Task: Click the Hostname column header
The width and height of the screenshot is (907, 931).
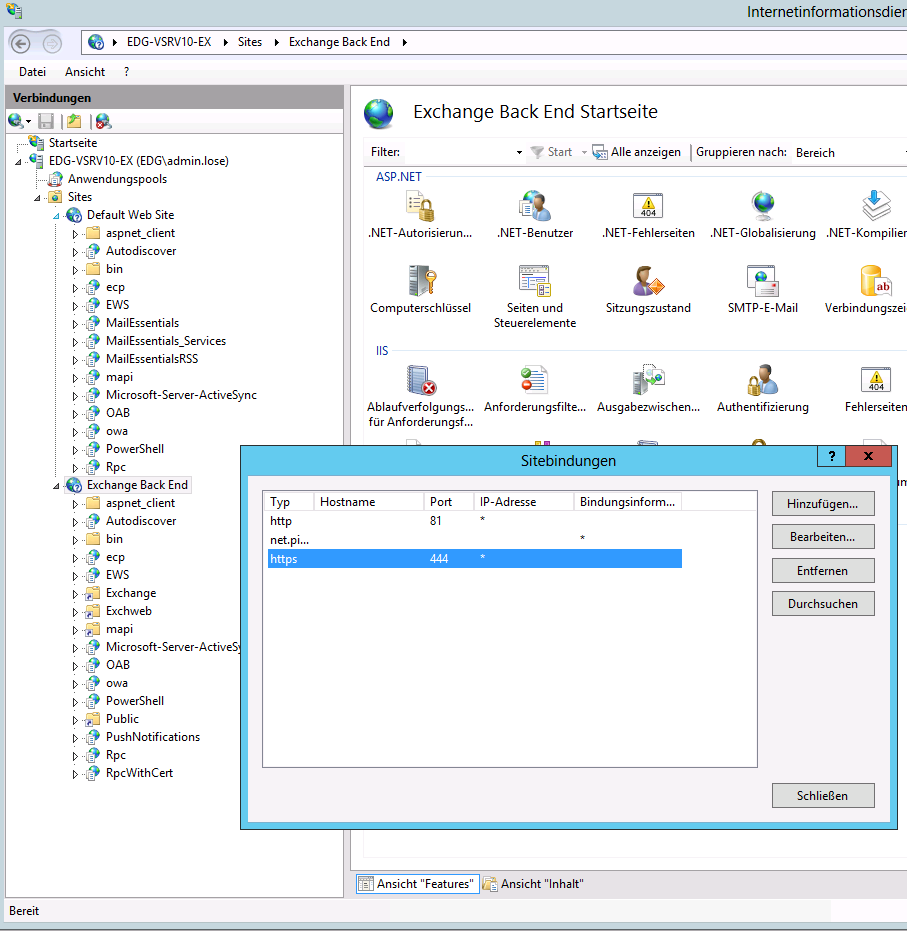Action: coord(368,502)
